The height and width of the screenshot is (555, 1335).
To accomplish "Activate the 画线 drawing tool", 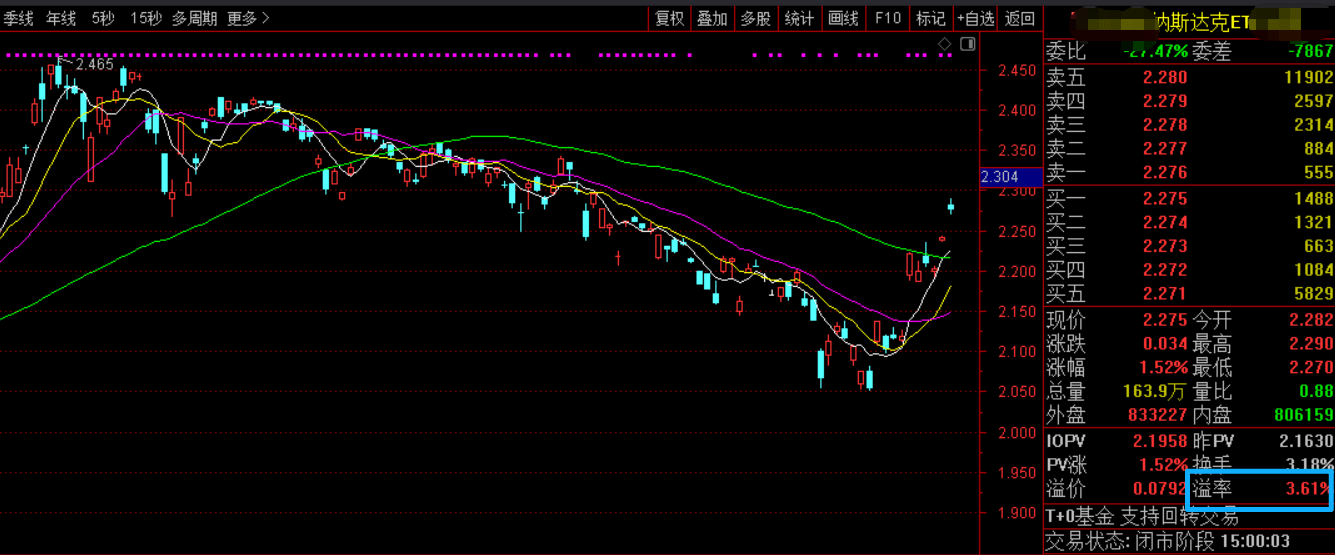I will pos(844,18).
